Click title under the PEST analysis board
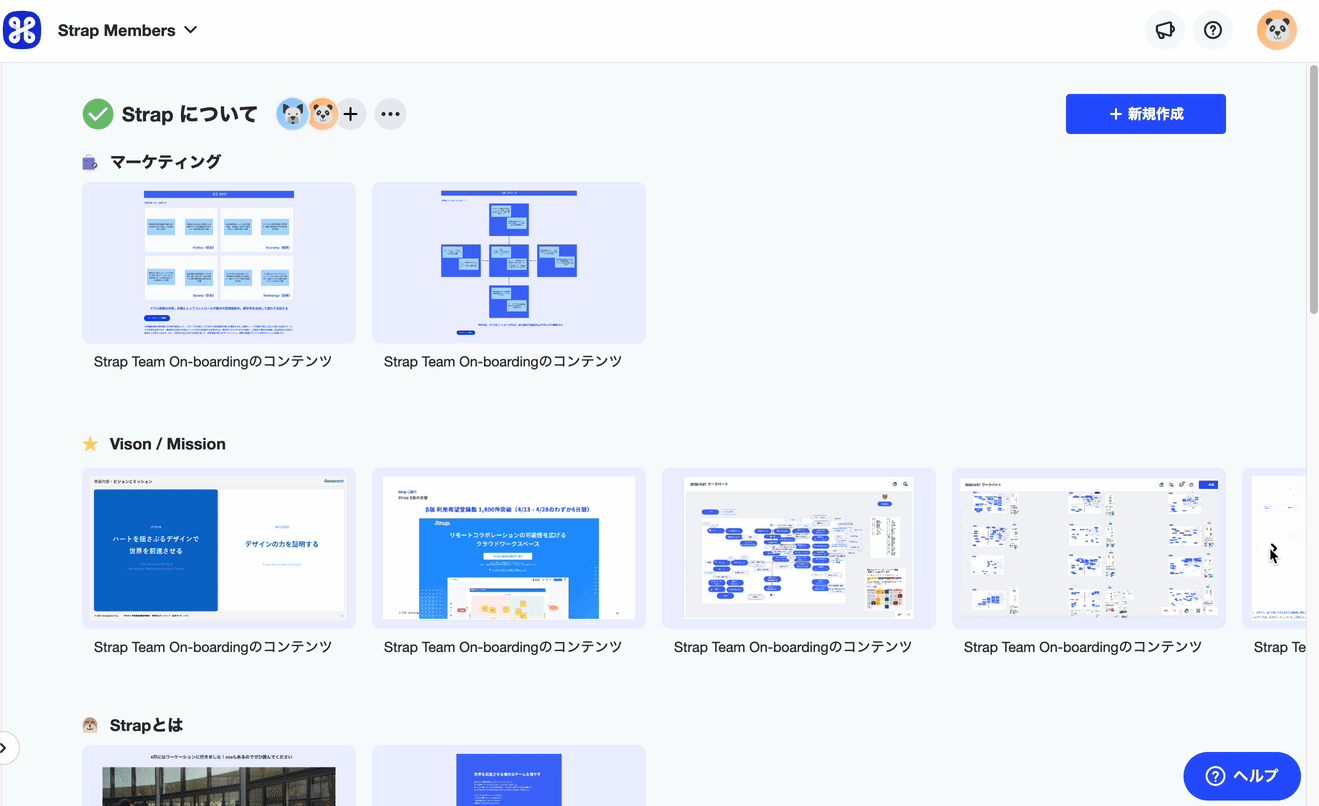1319x806 pixels. point(213,362)
